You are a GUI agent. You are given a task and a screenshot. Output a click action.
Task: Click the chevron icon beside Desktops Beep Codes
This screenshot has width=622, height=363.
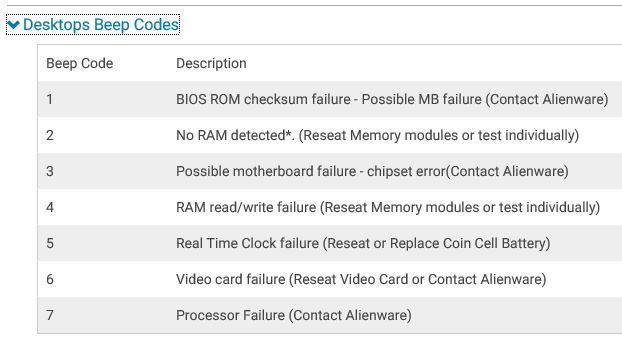(13, 25)
